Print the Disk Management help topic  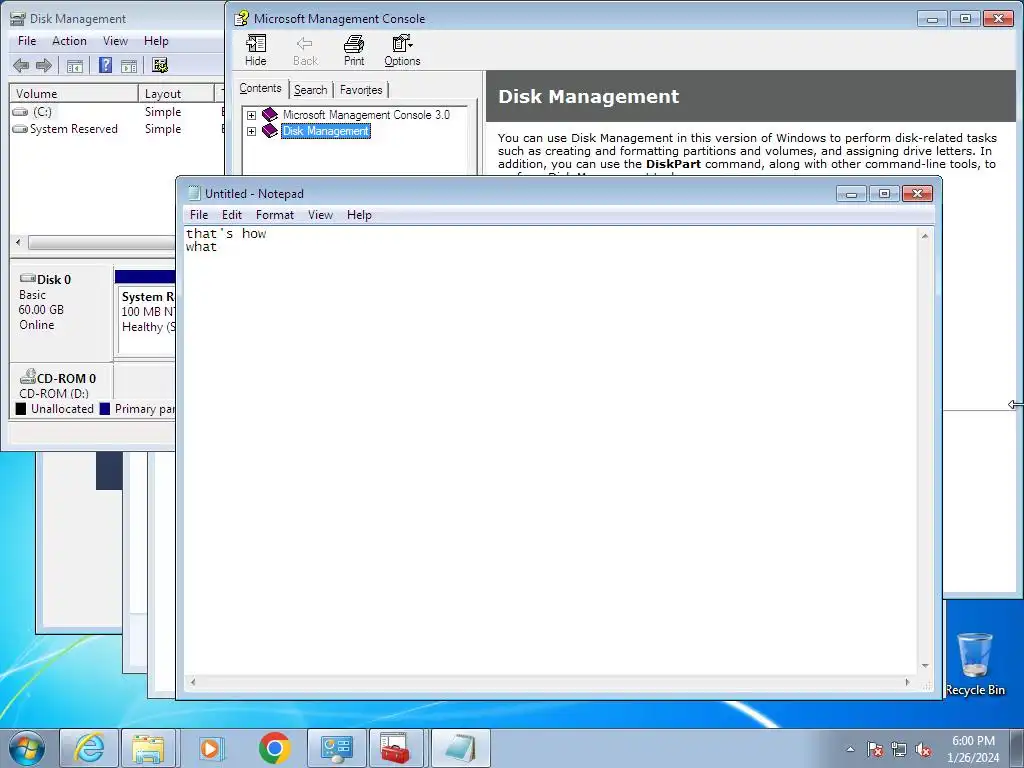(354, 51)
